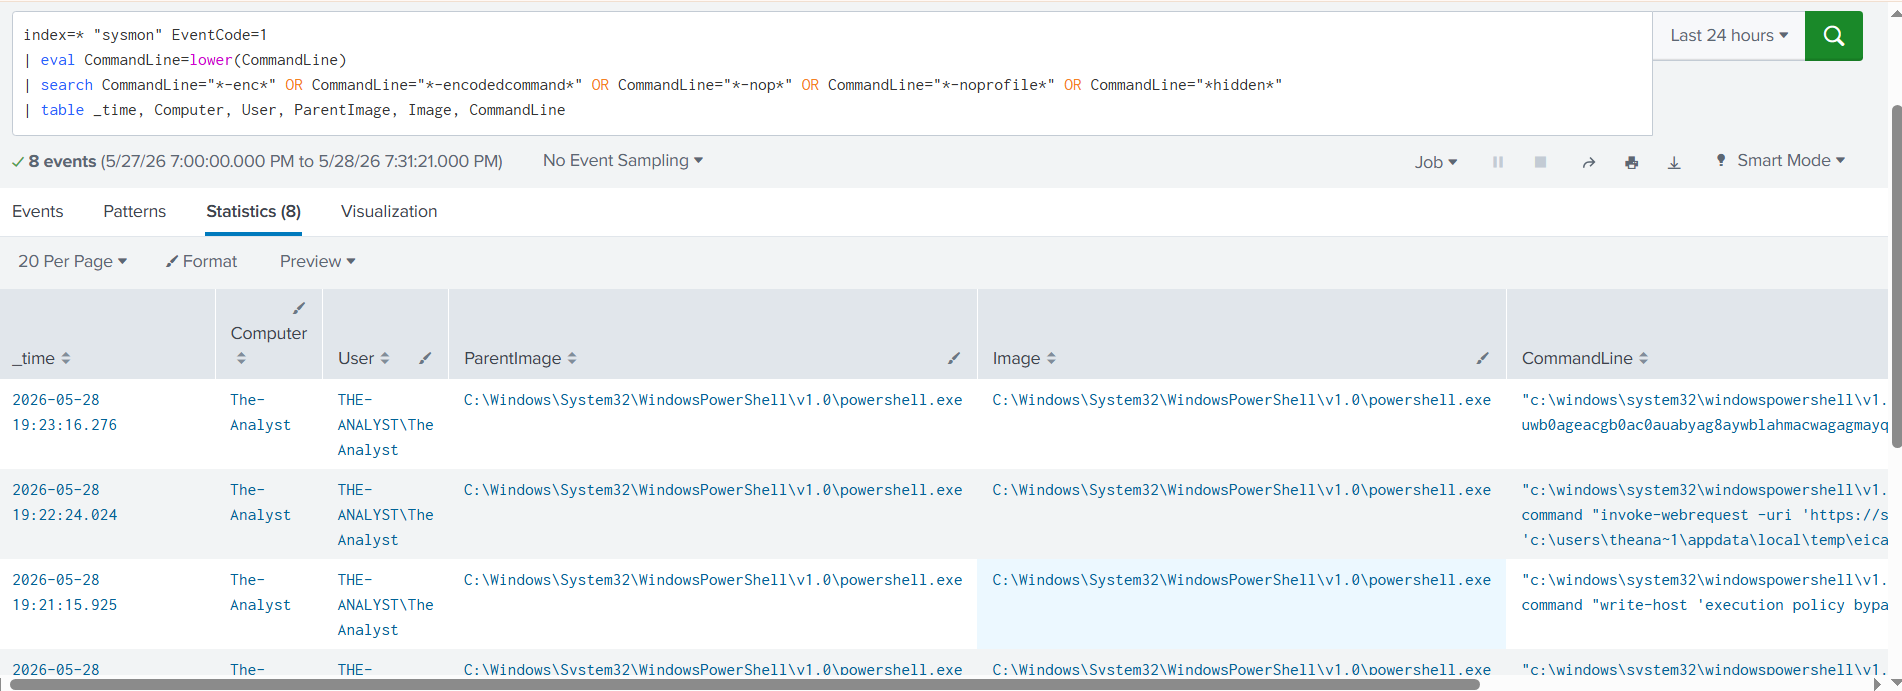The image size is (1902, 691).
Task: Click timestamp 2026-05-28 19:23:16.276
Action: [x=64, y=412]
